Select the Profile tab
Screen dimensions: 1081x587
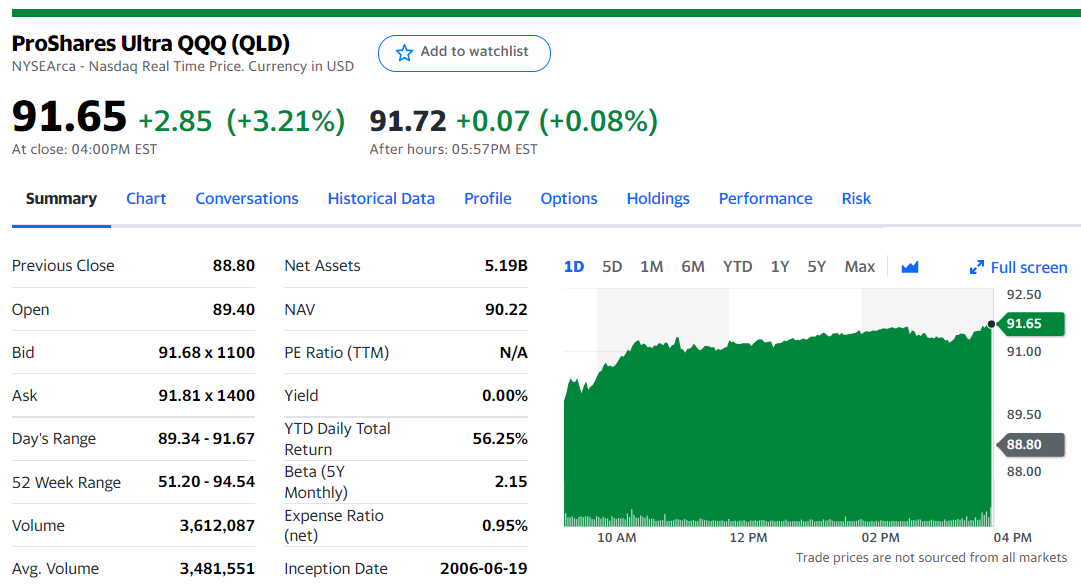coord(487,199)
